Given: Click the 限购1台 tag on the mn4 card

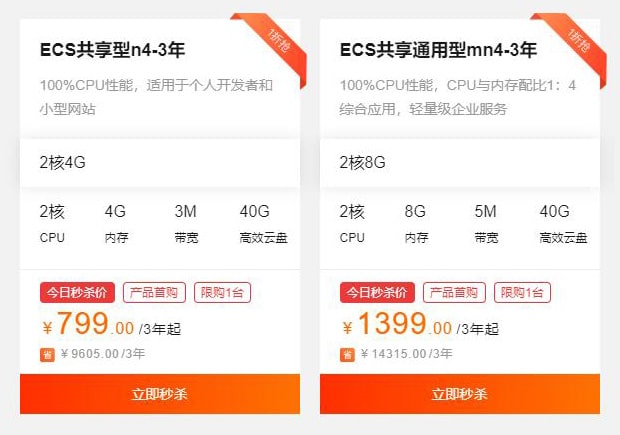Looking at the screenshot, I should [522, 293].
